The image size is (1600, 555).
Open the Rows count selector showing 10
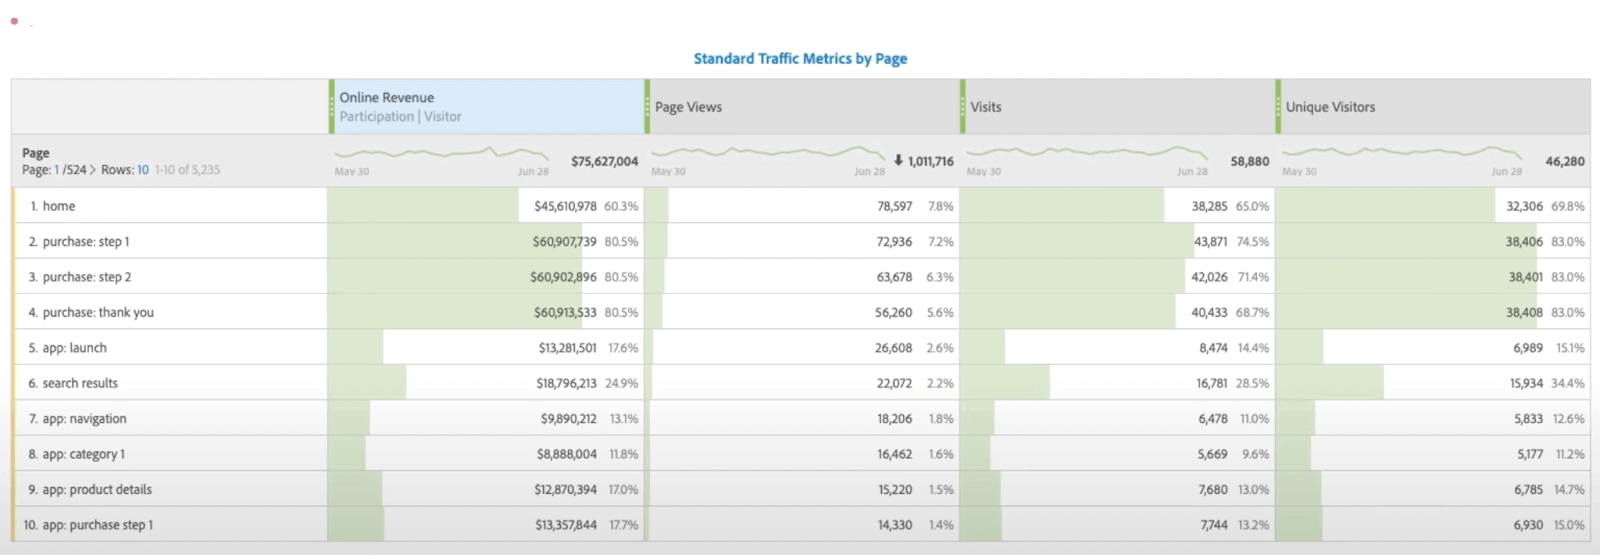(x=143, y=170)
